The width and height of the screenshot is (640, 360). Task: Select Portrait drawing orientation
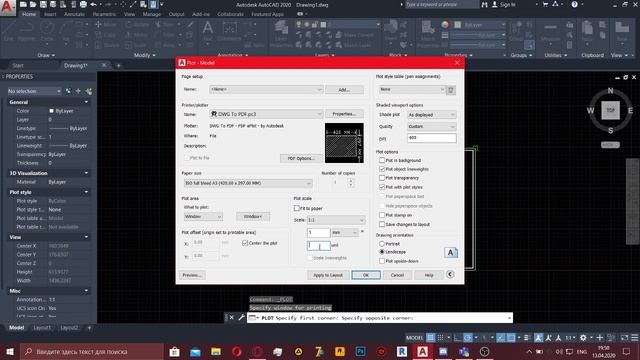pos(382,244)
